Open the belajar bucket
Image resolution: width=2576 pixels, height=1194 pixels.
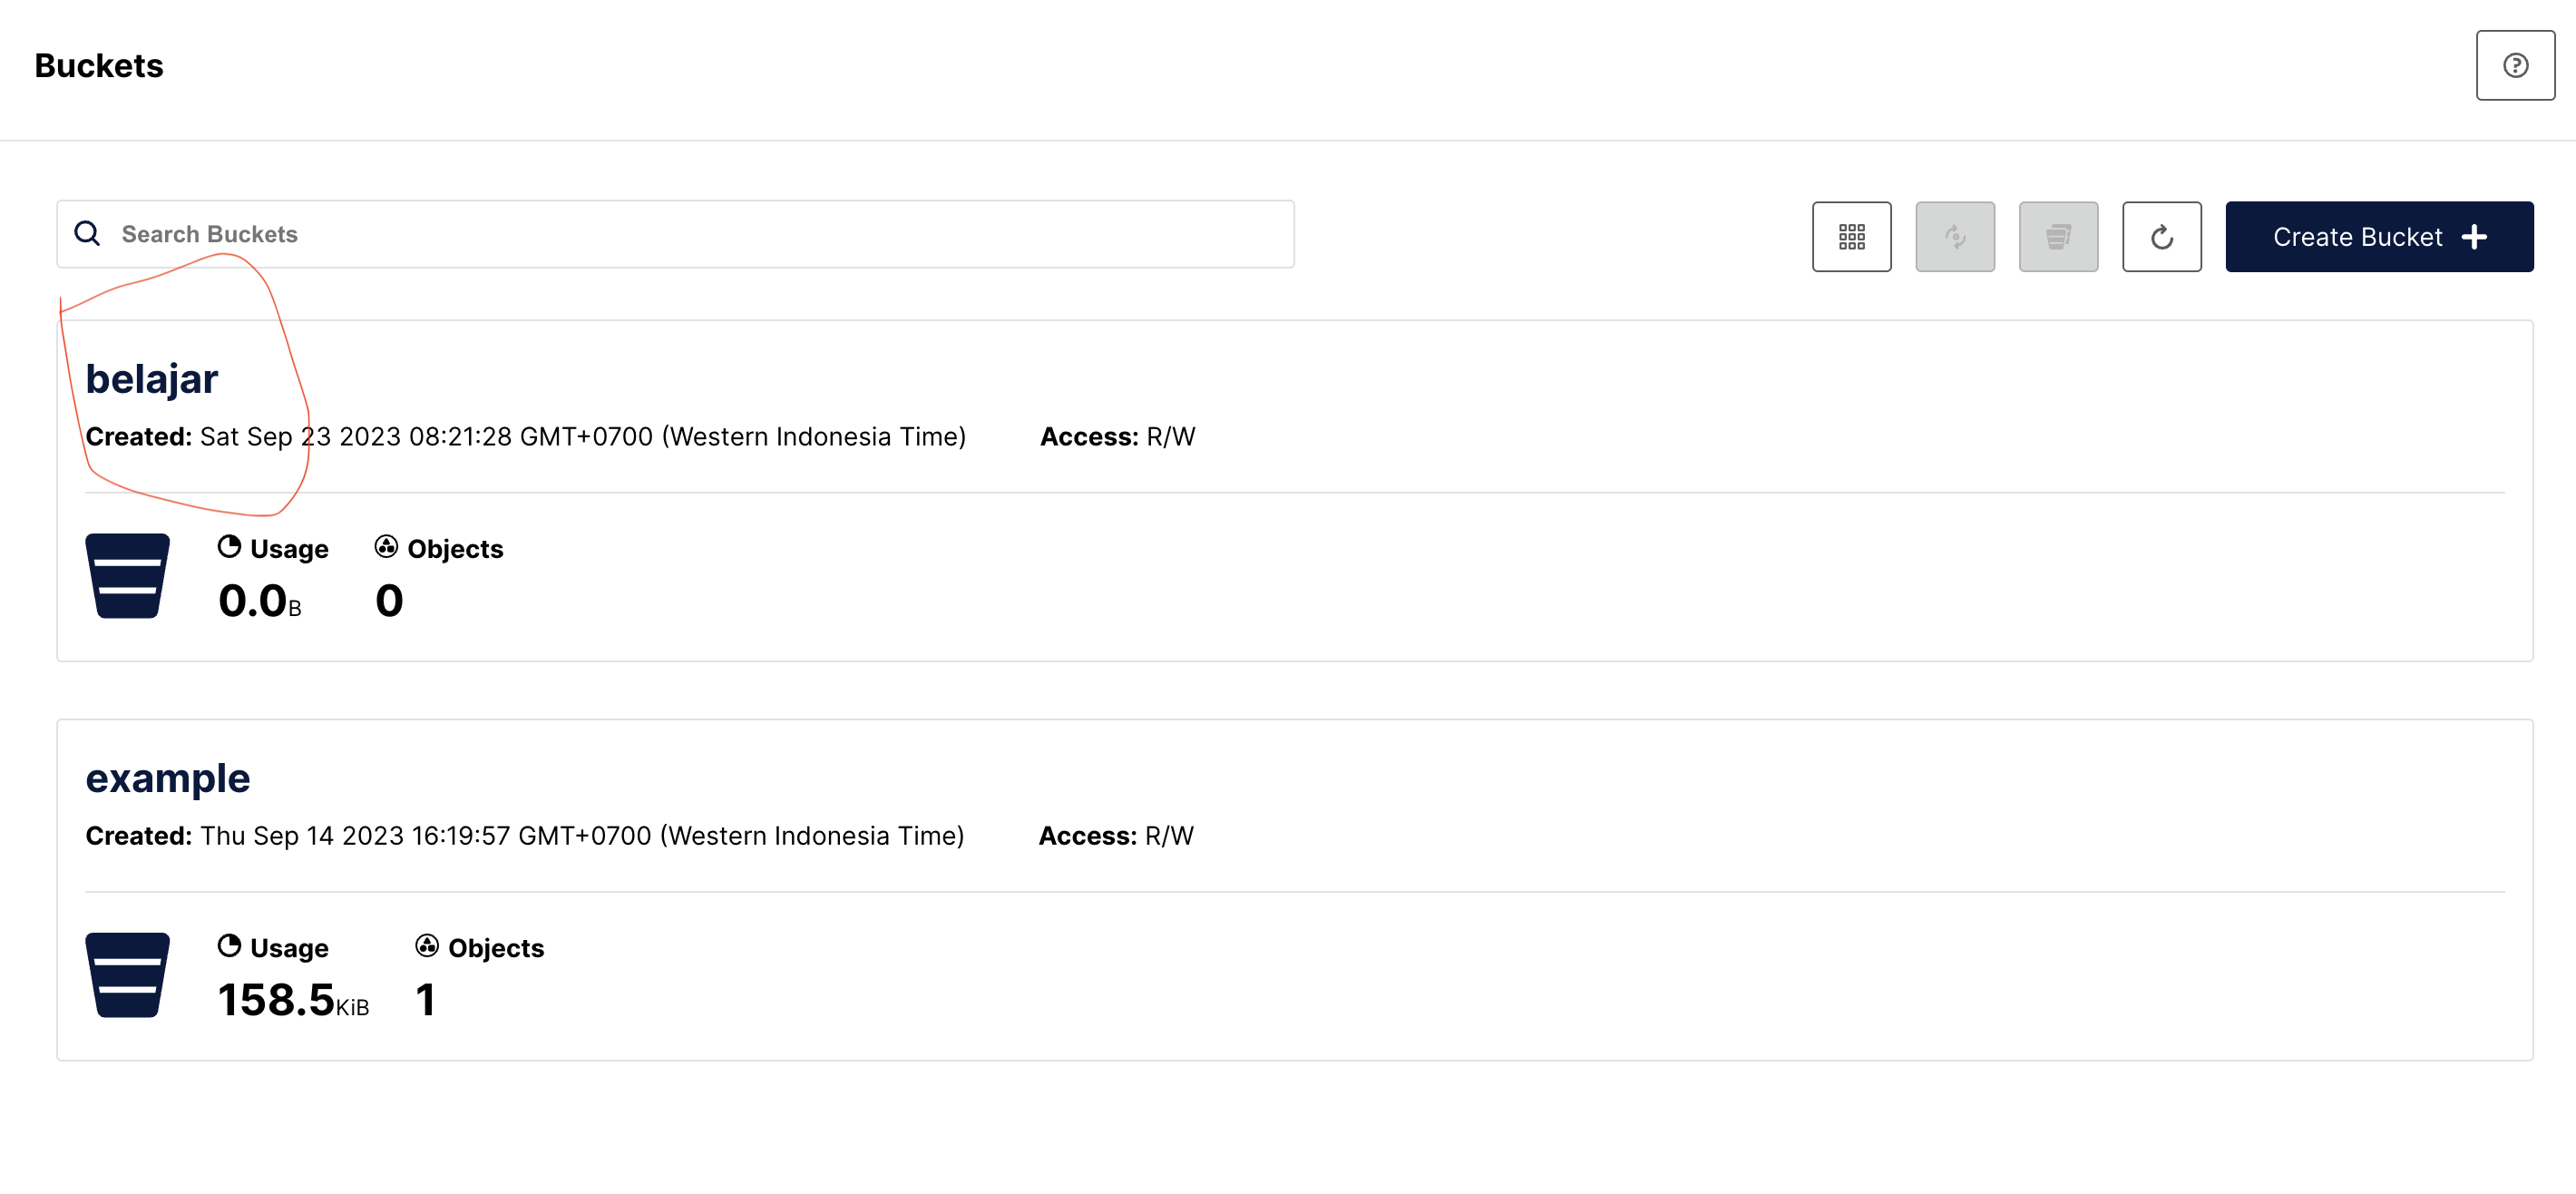click(x=152, y=379)
